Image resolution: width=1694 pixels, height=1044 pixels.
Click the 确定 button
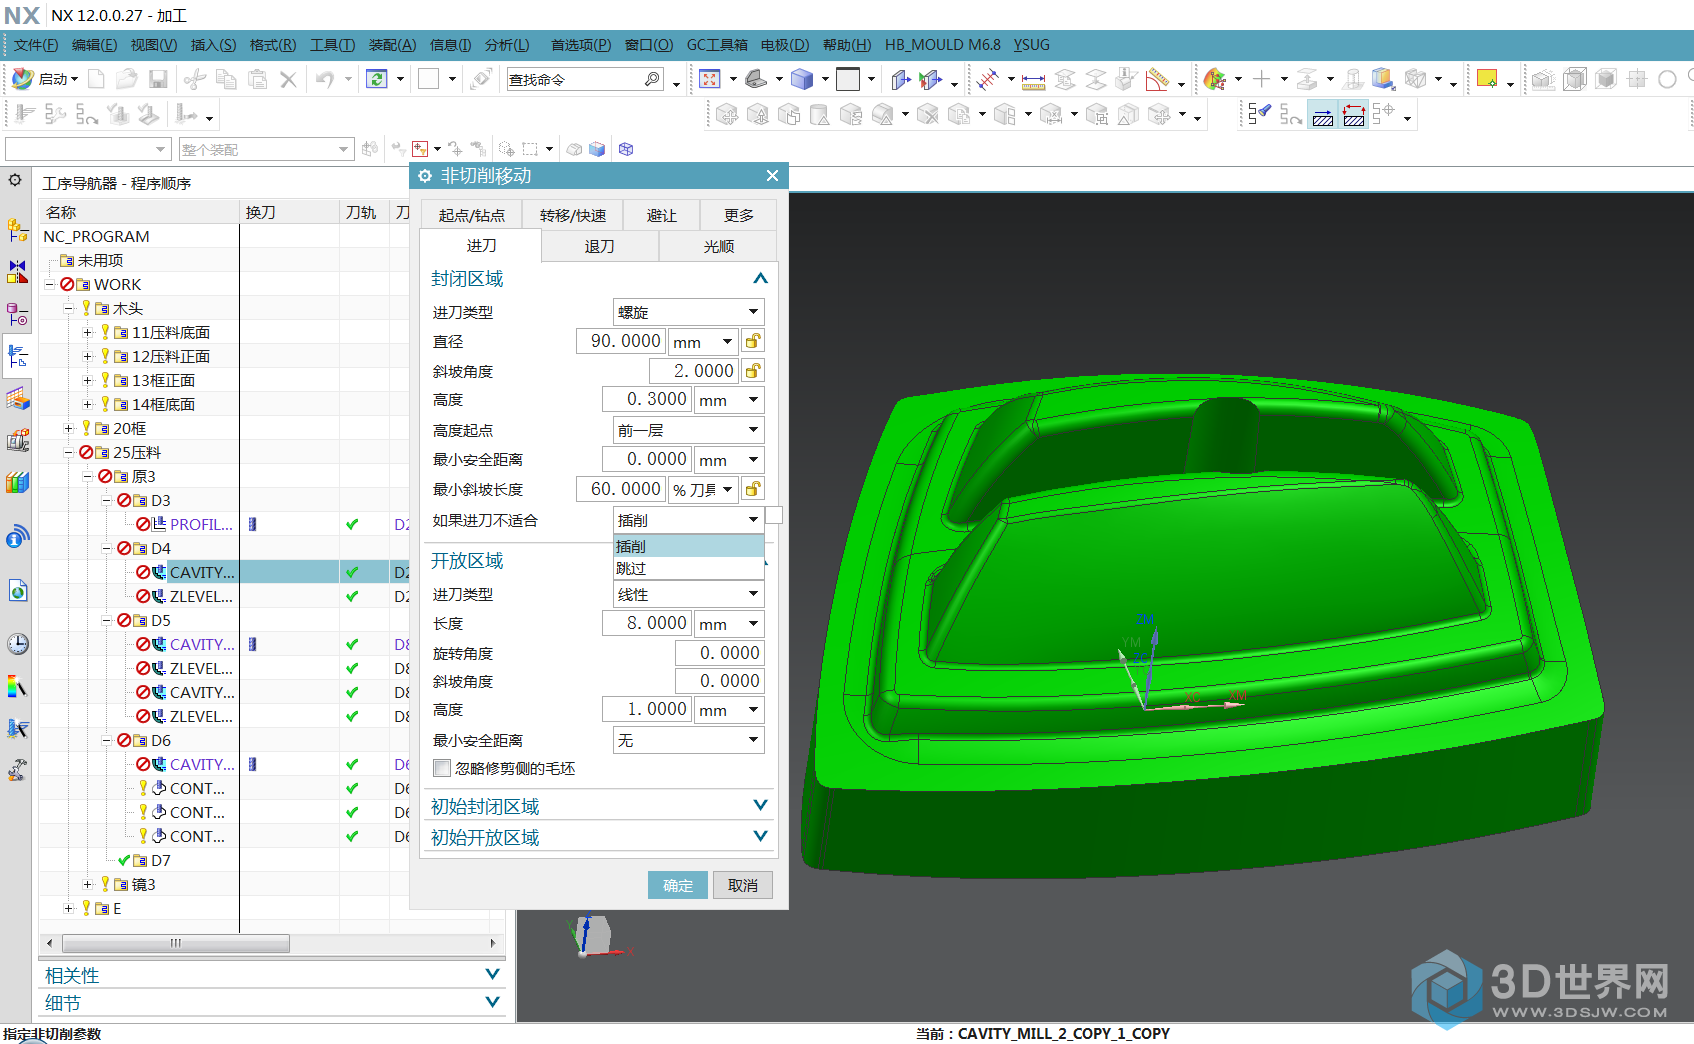pyautogui.click(x=678, y=885)
